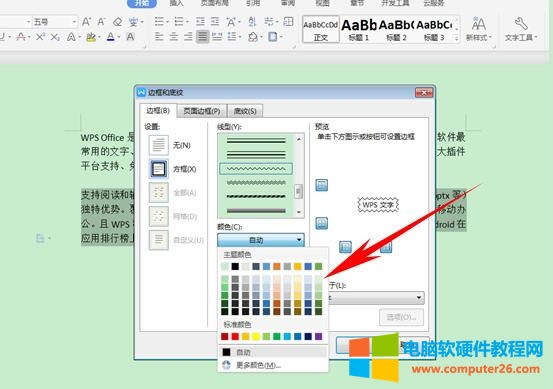Toggle the left border preview button

point(345,247)
